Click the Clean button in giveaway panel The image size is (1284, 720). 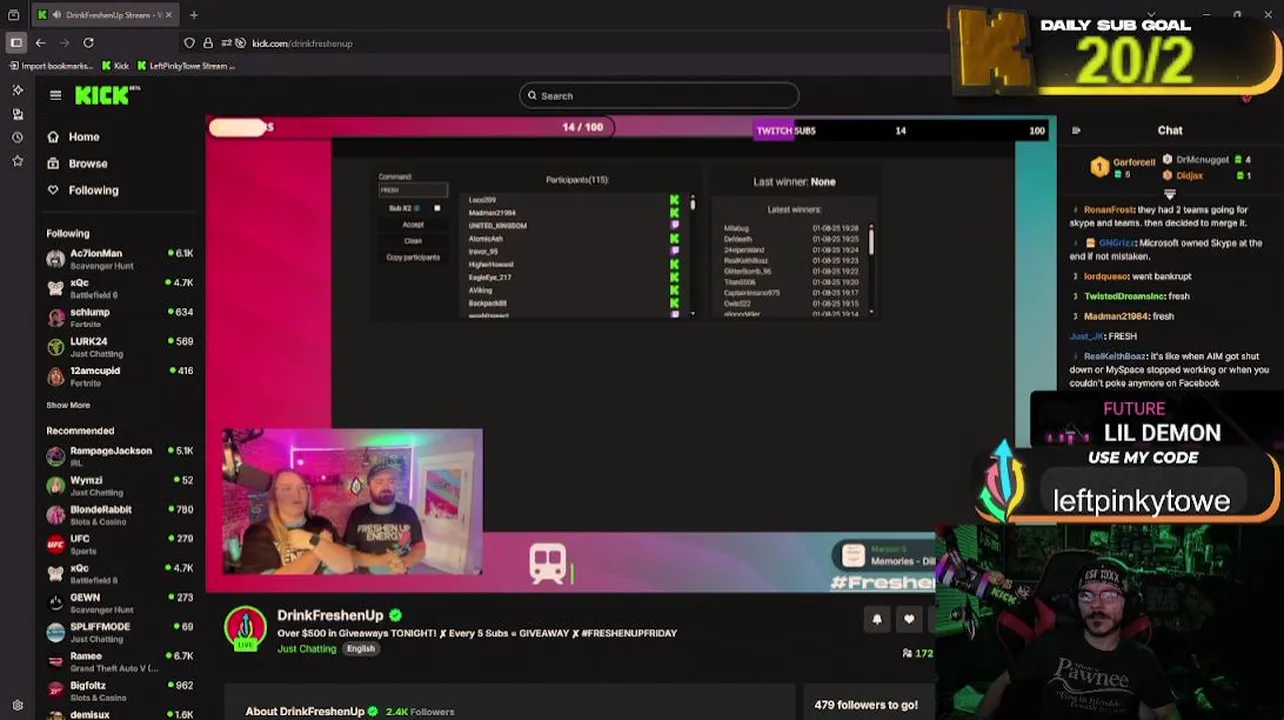click(x=413, y=241)
